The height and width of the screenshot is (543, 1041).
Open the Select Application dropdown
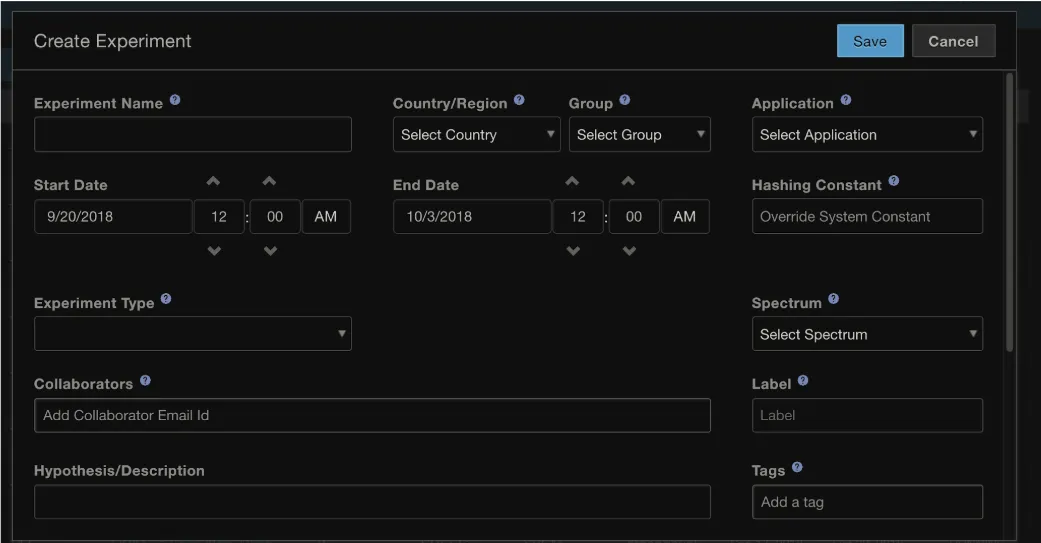(867, 134)
